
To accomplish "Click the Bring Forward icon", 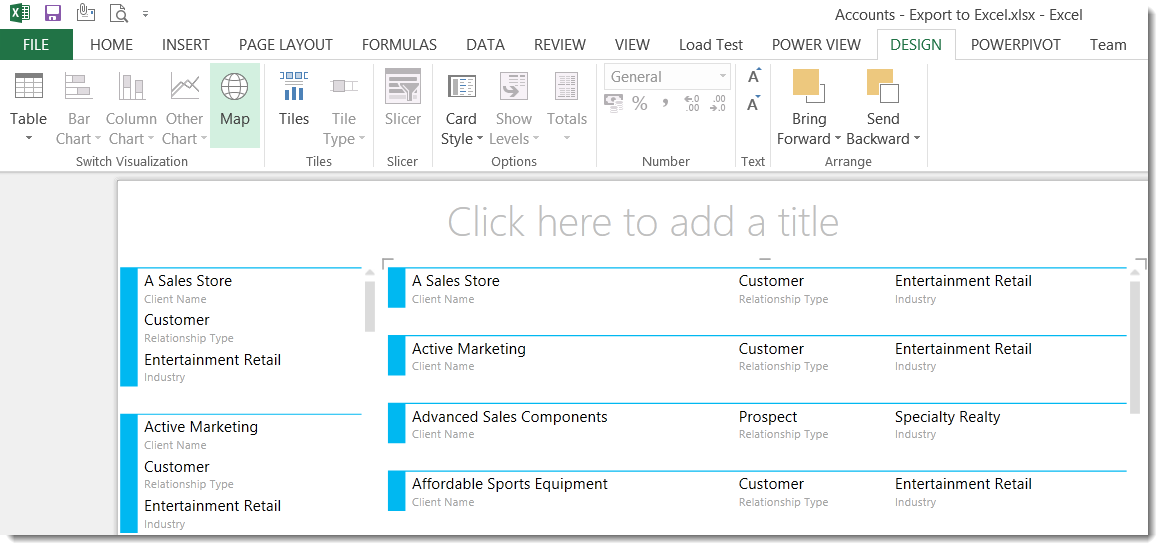I will pyautogui.click(x=808, y=87).
